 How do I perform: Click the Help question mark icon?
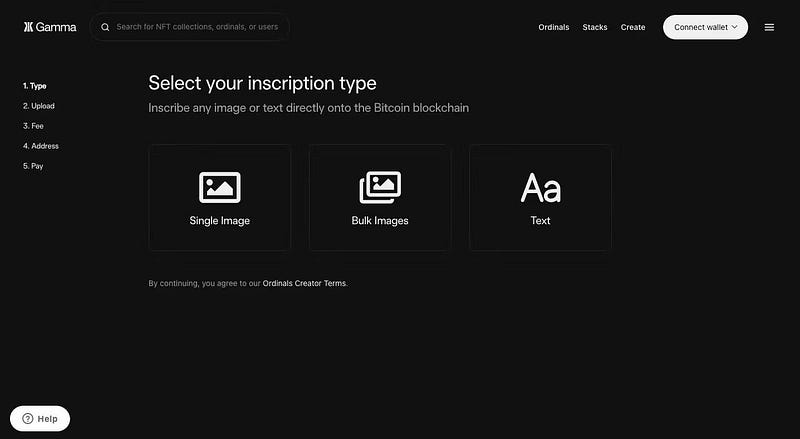click(x=28, y=419)
